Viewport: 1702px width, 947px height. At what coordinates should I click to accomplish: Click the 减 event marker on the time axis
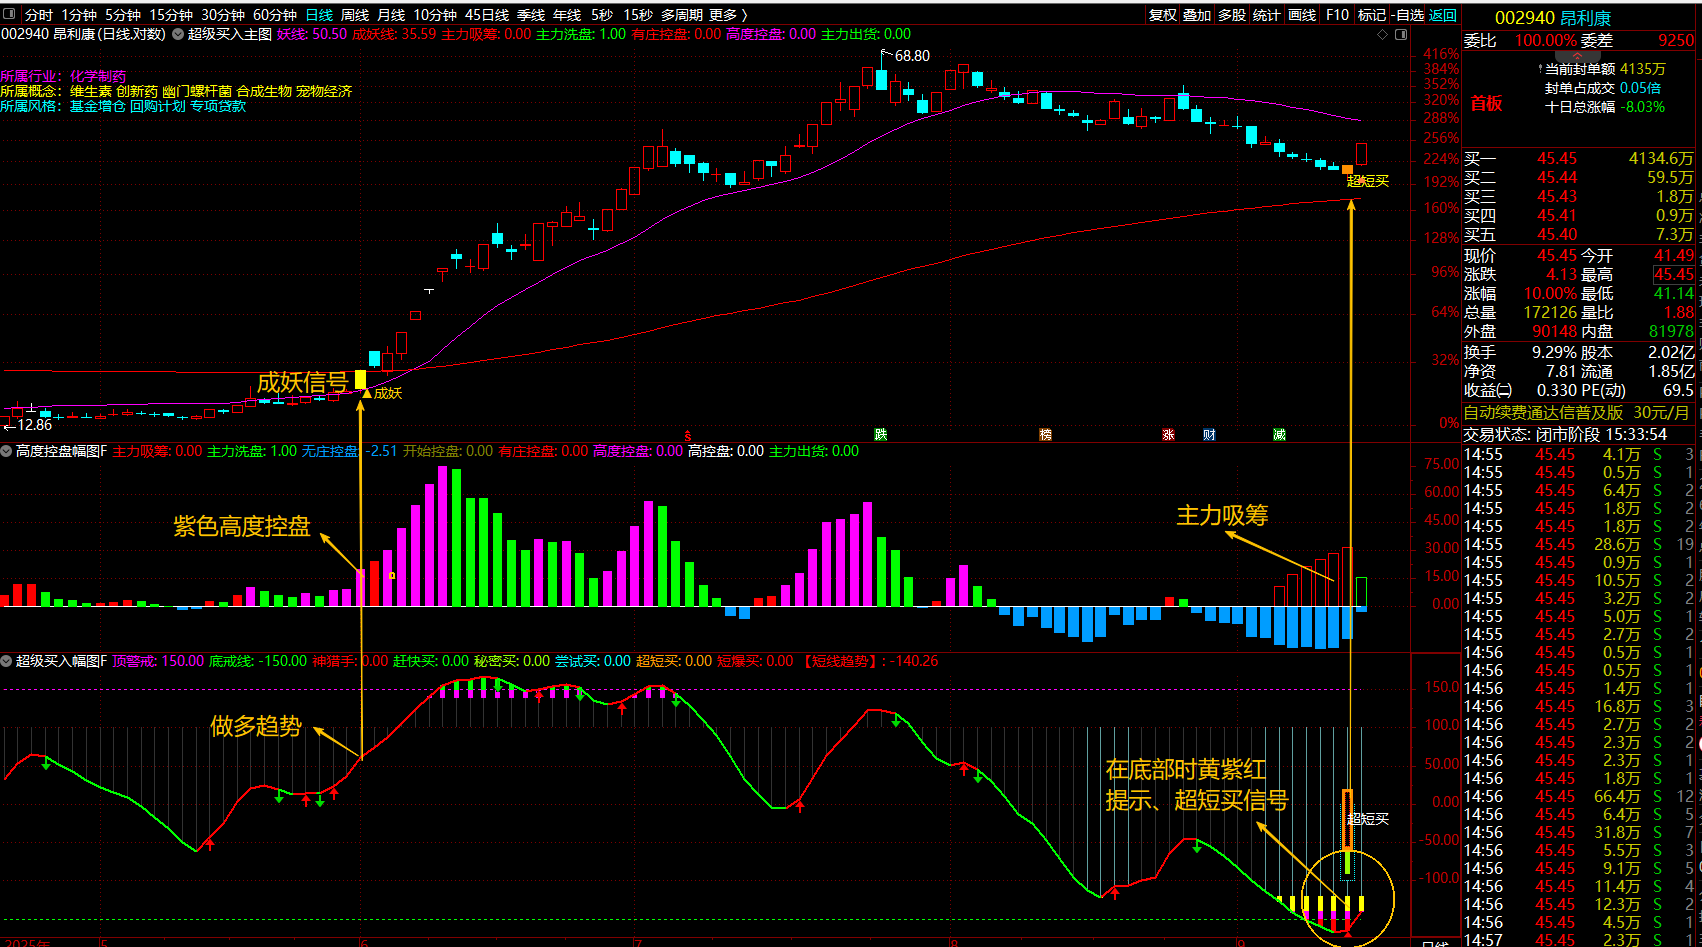(x=1279, y=434)
